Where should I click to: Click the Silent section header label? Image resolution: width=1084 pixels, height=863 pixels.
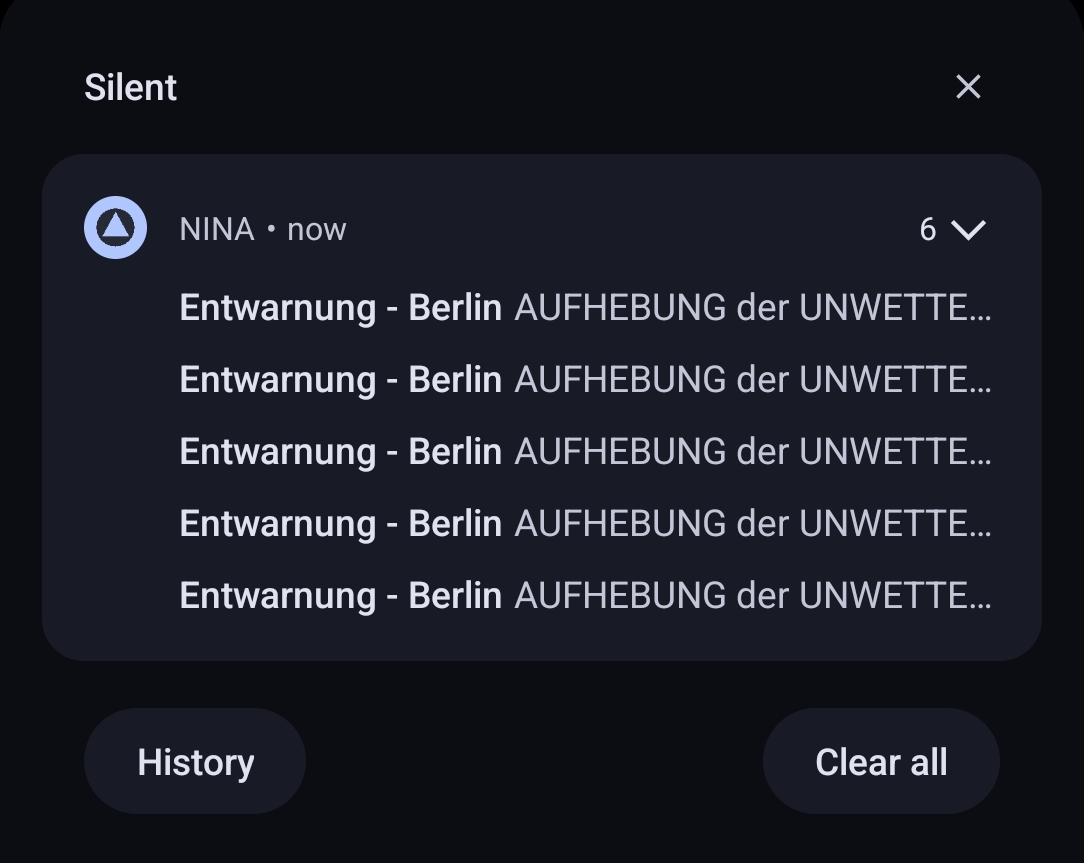(131, 88)
